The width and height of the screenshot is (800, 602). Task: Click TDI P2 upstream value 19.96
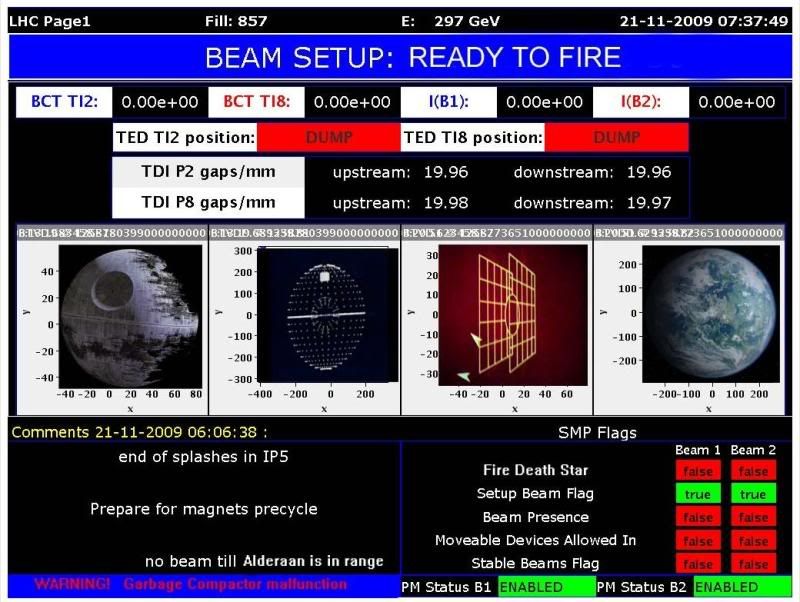(446, 172)
